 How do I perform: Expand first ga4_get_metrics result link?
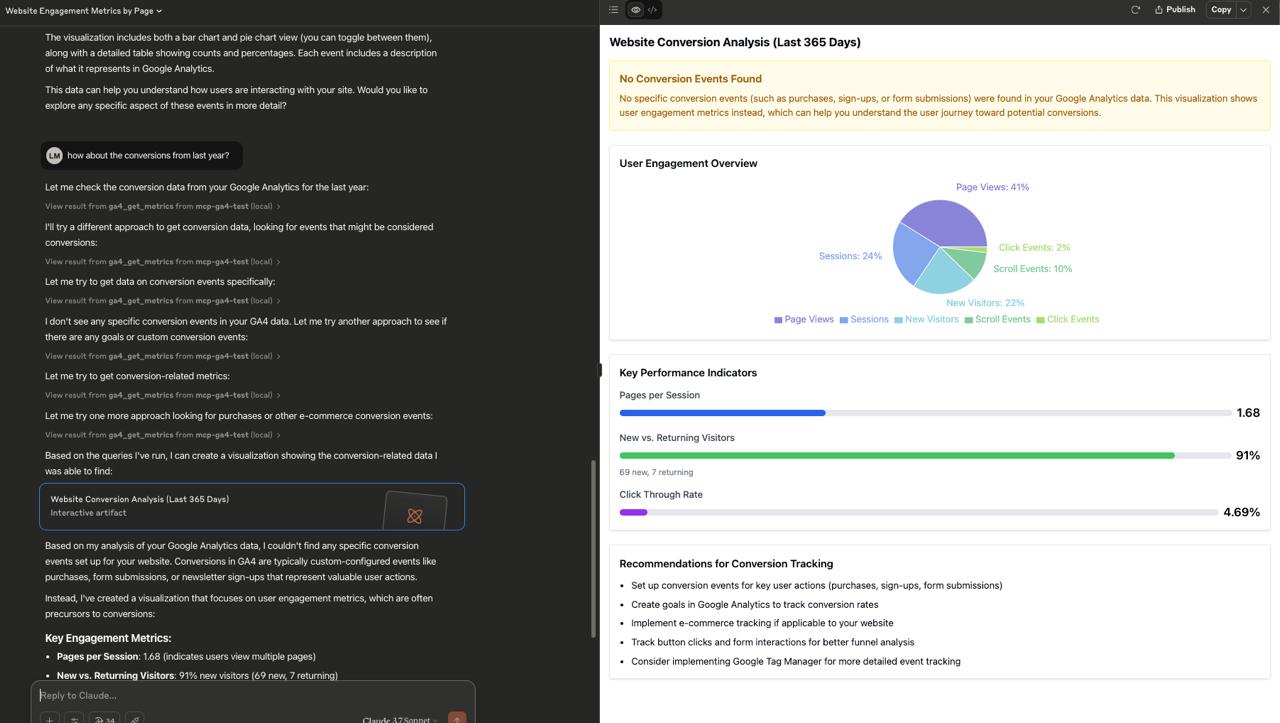(162, 207)
